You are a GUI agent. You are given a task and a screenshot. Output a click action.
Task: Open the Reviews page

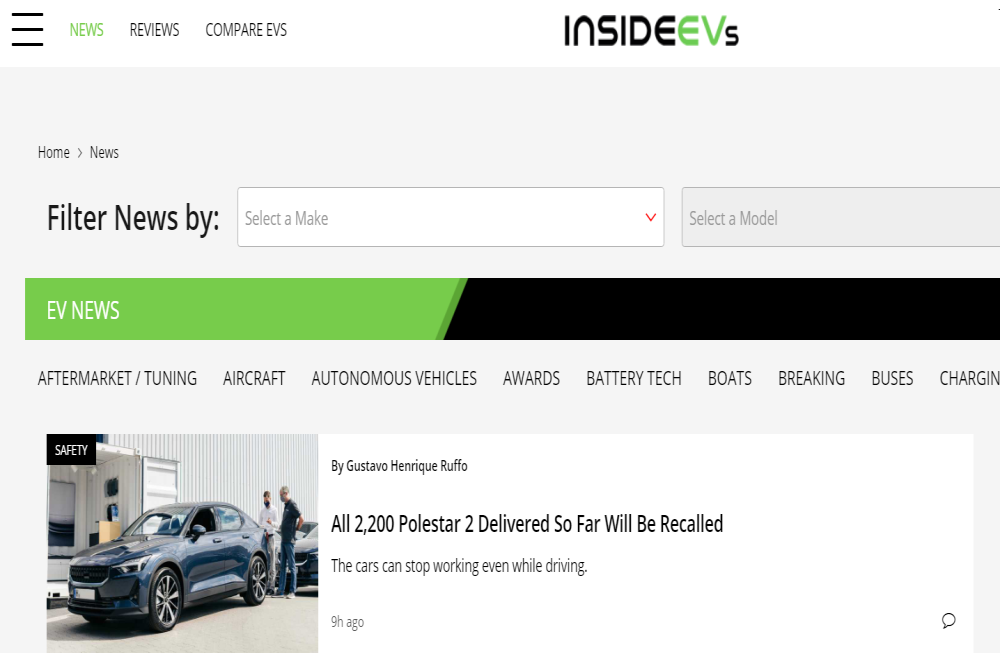(154, 30)
